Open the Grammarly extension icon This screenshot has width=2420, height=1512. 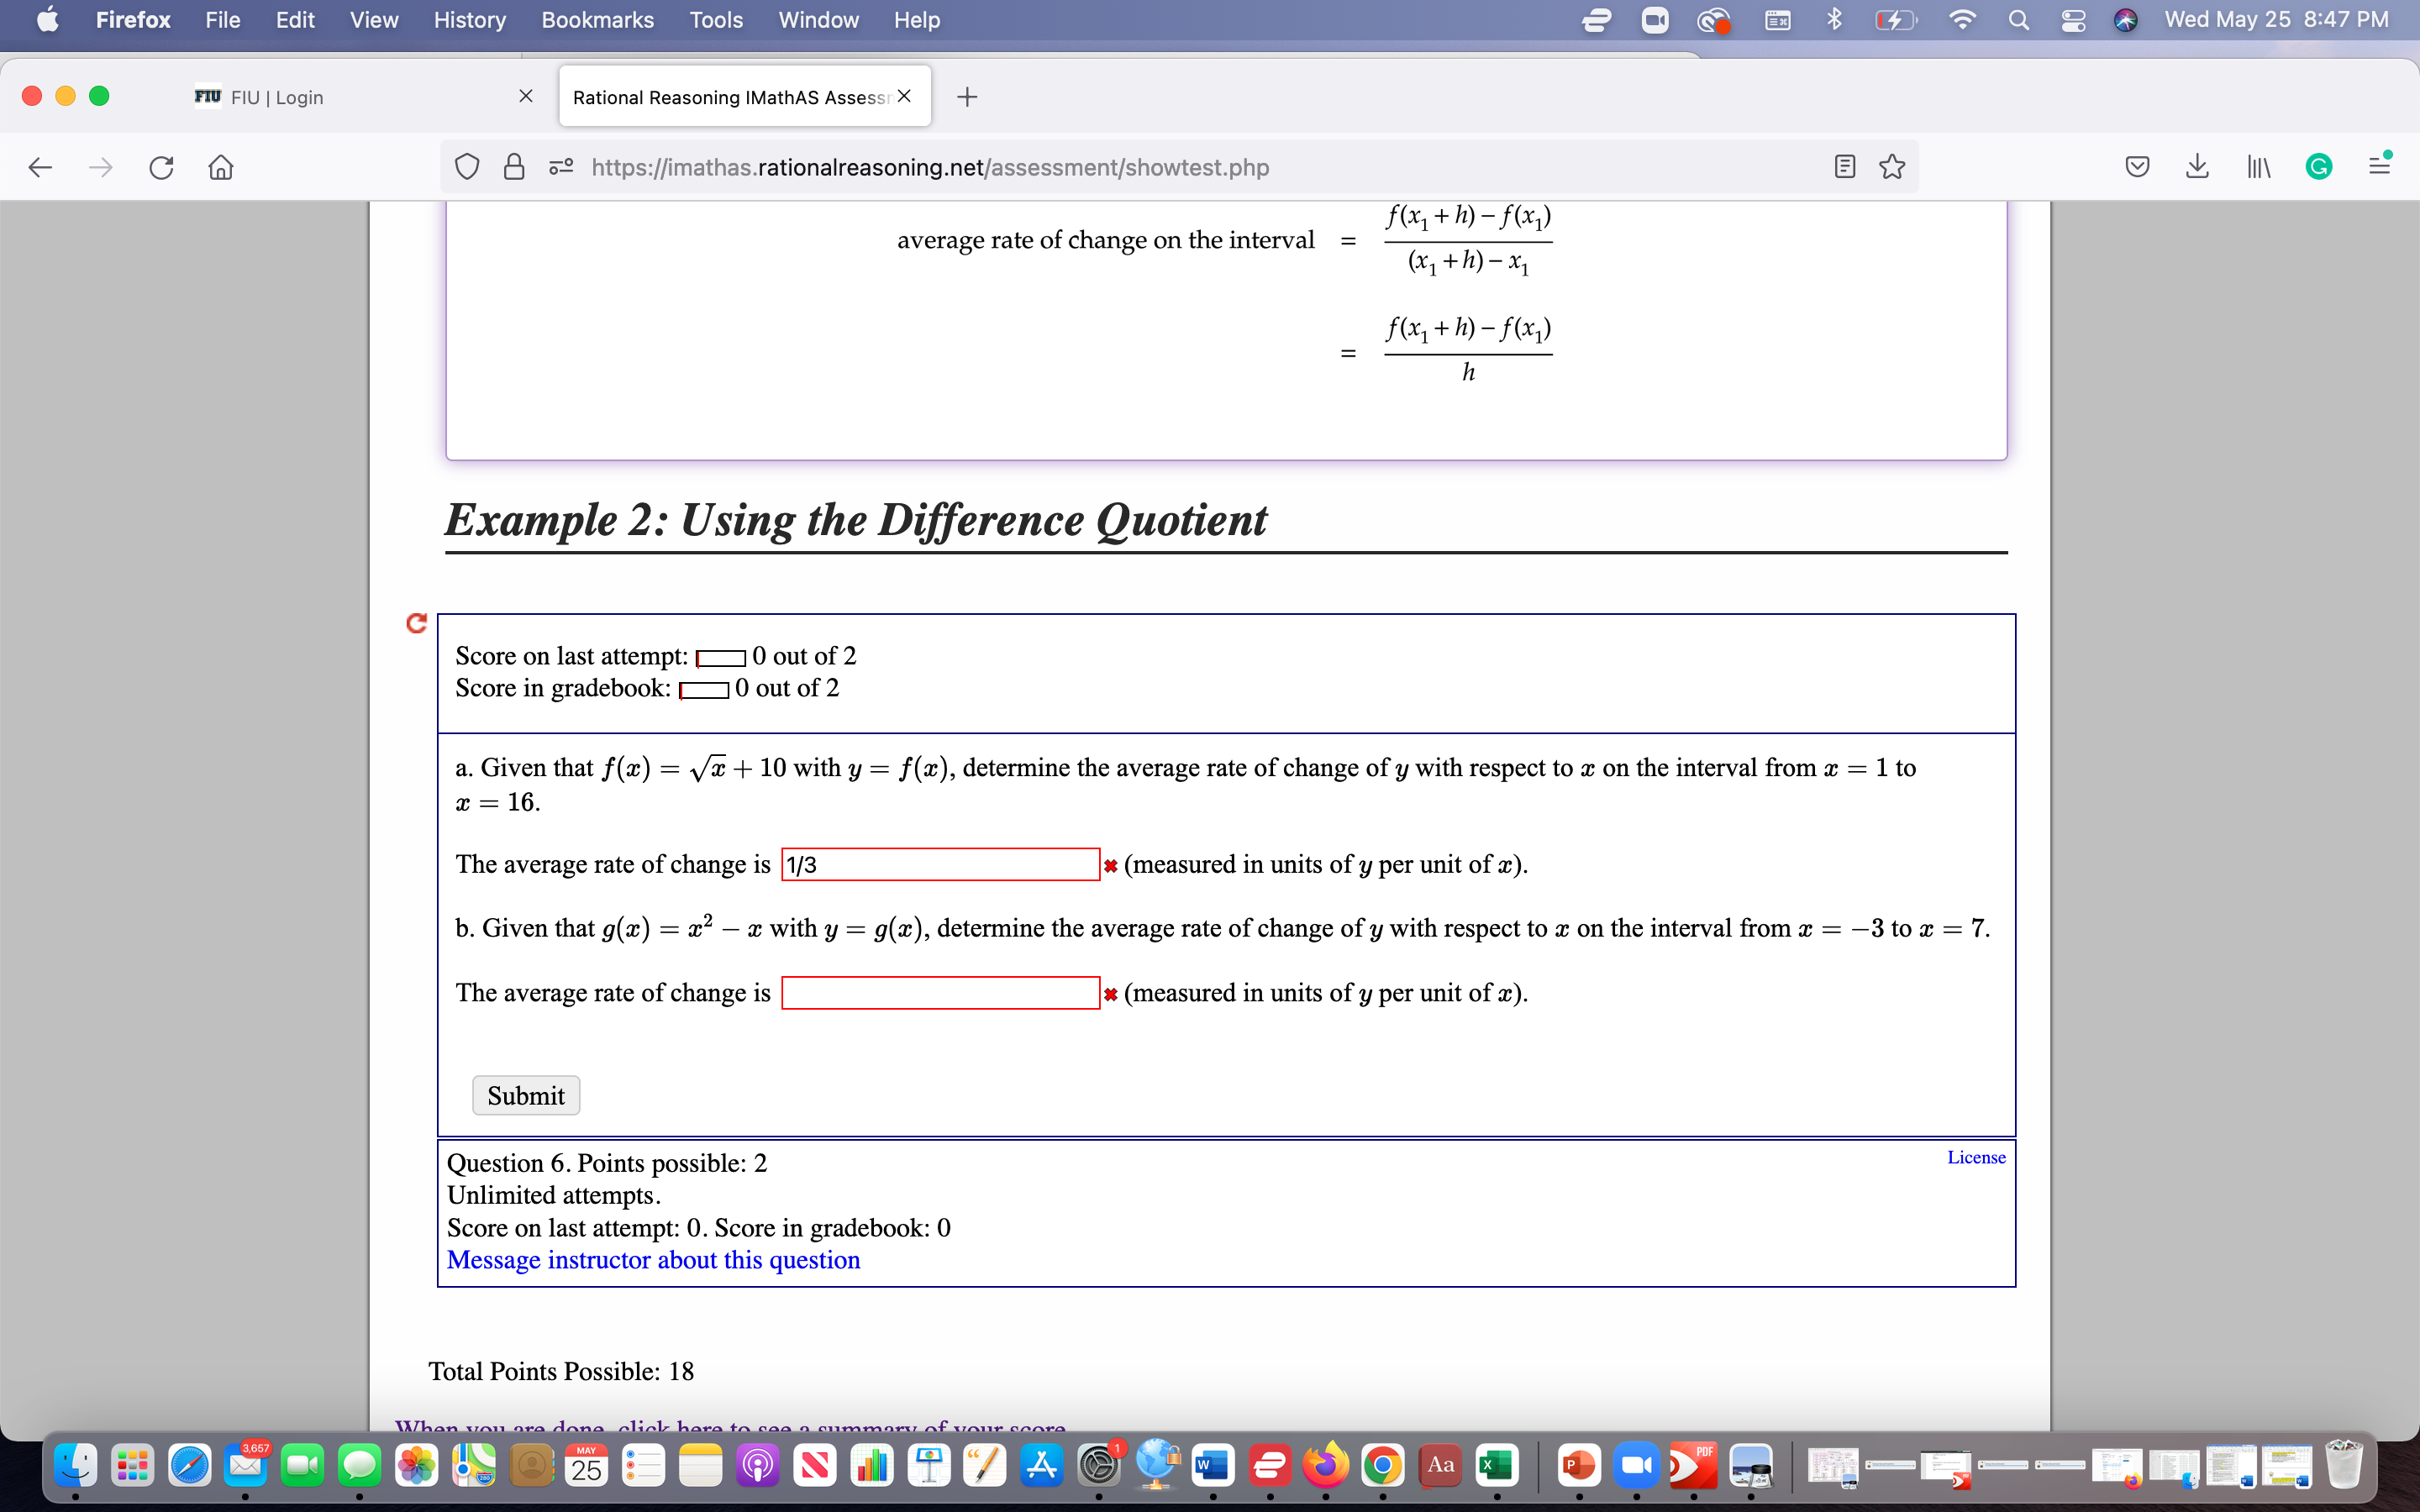coord(2318,167)
